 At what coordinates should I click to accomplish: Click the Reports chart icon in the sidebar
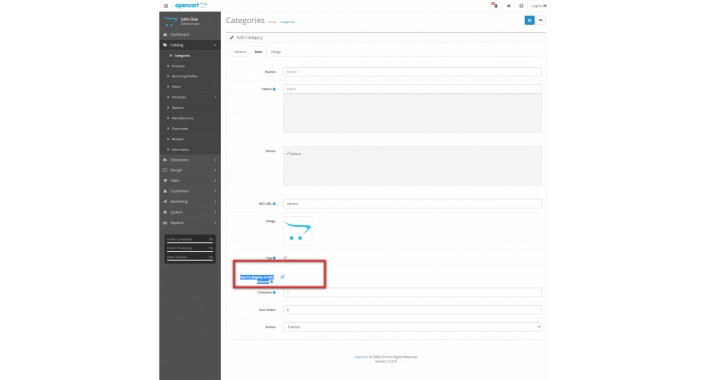165,223
